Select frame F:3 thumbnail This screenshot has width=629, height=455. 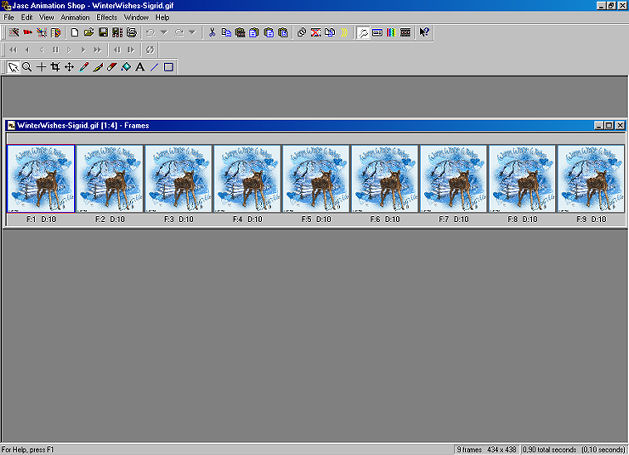[179, 179]
